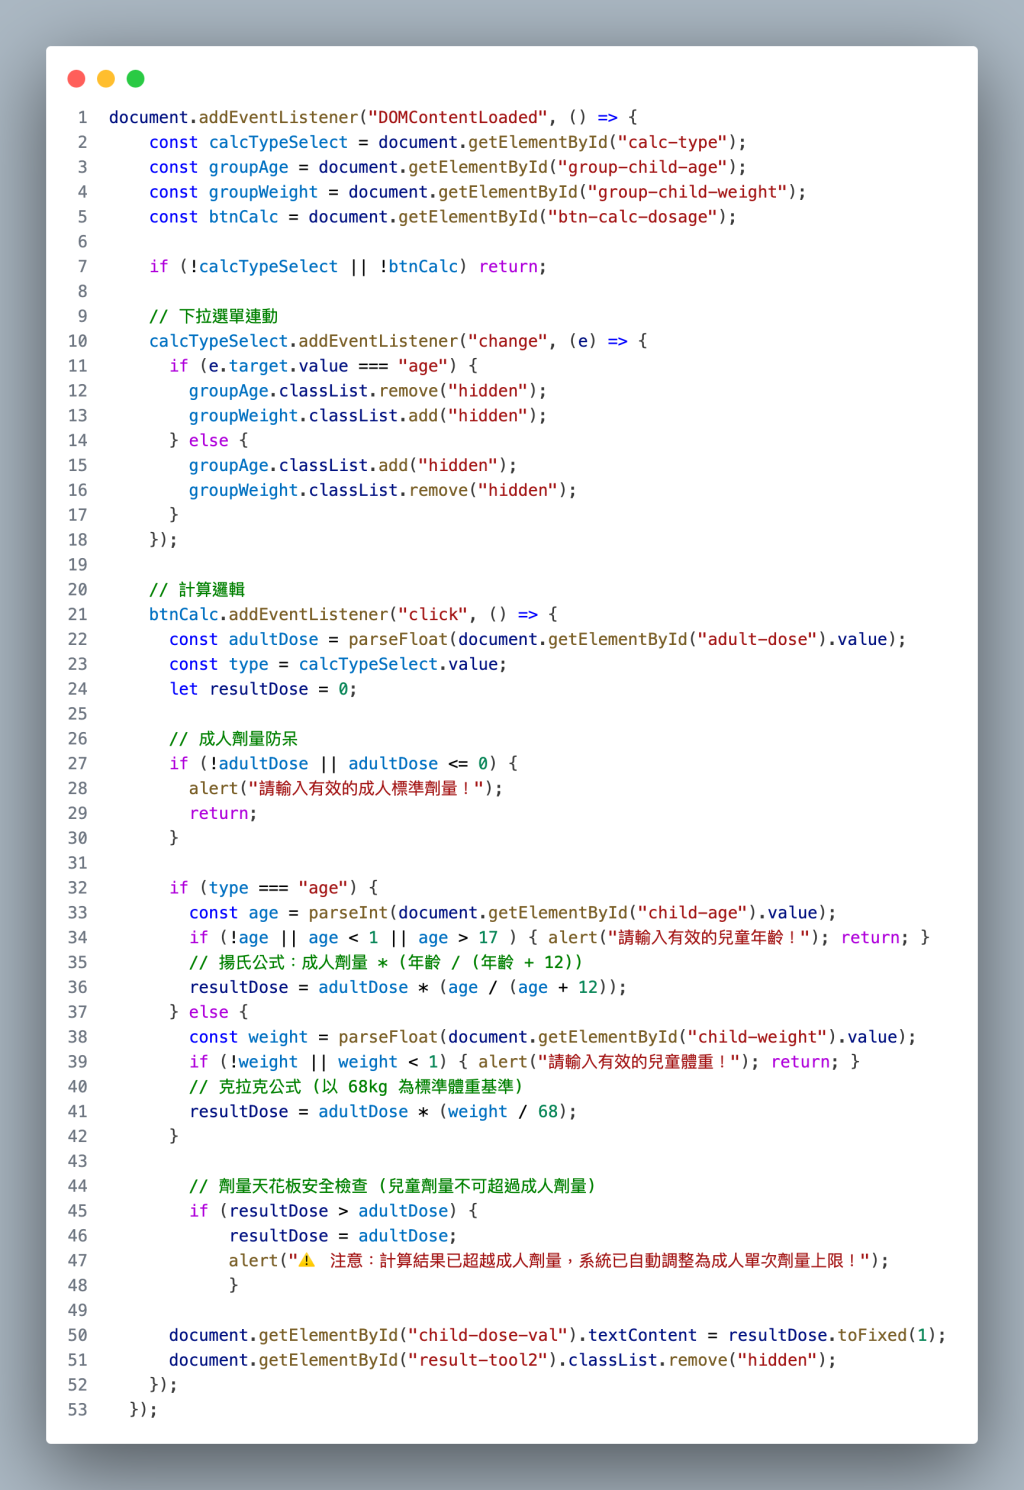Click the "group-child-age" string literal

click(x=643, y=168)
